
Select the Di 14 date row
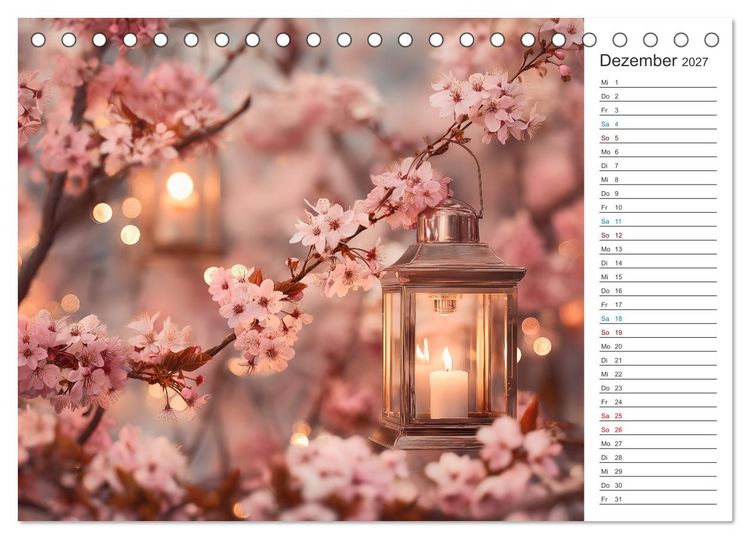[x=658, y=263]
